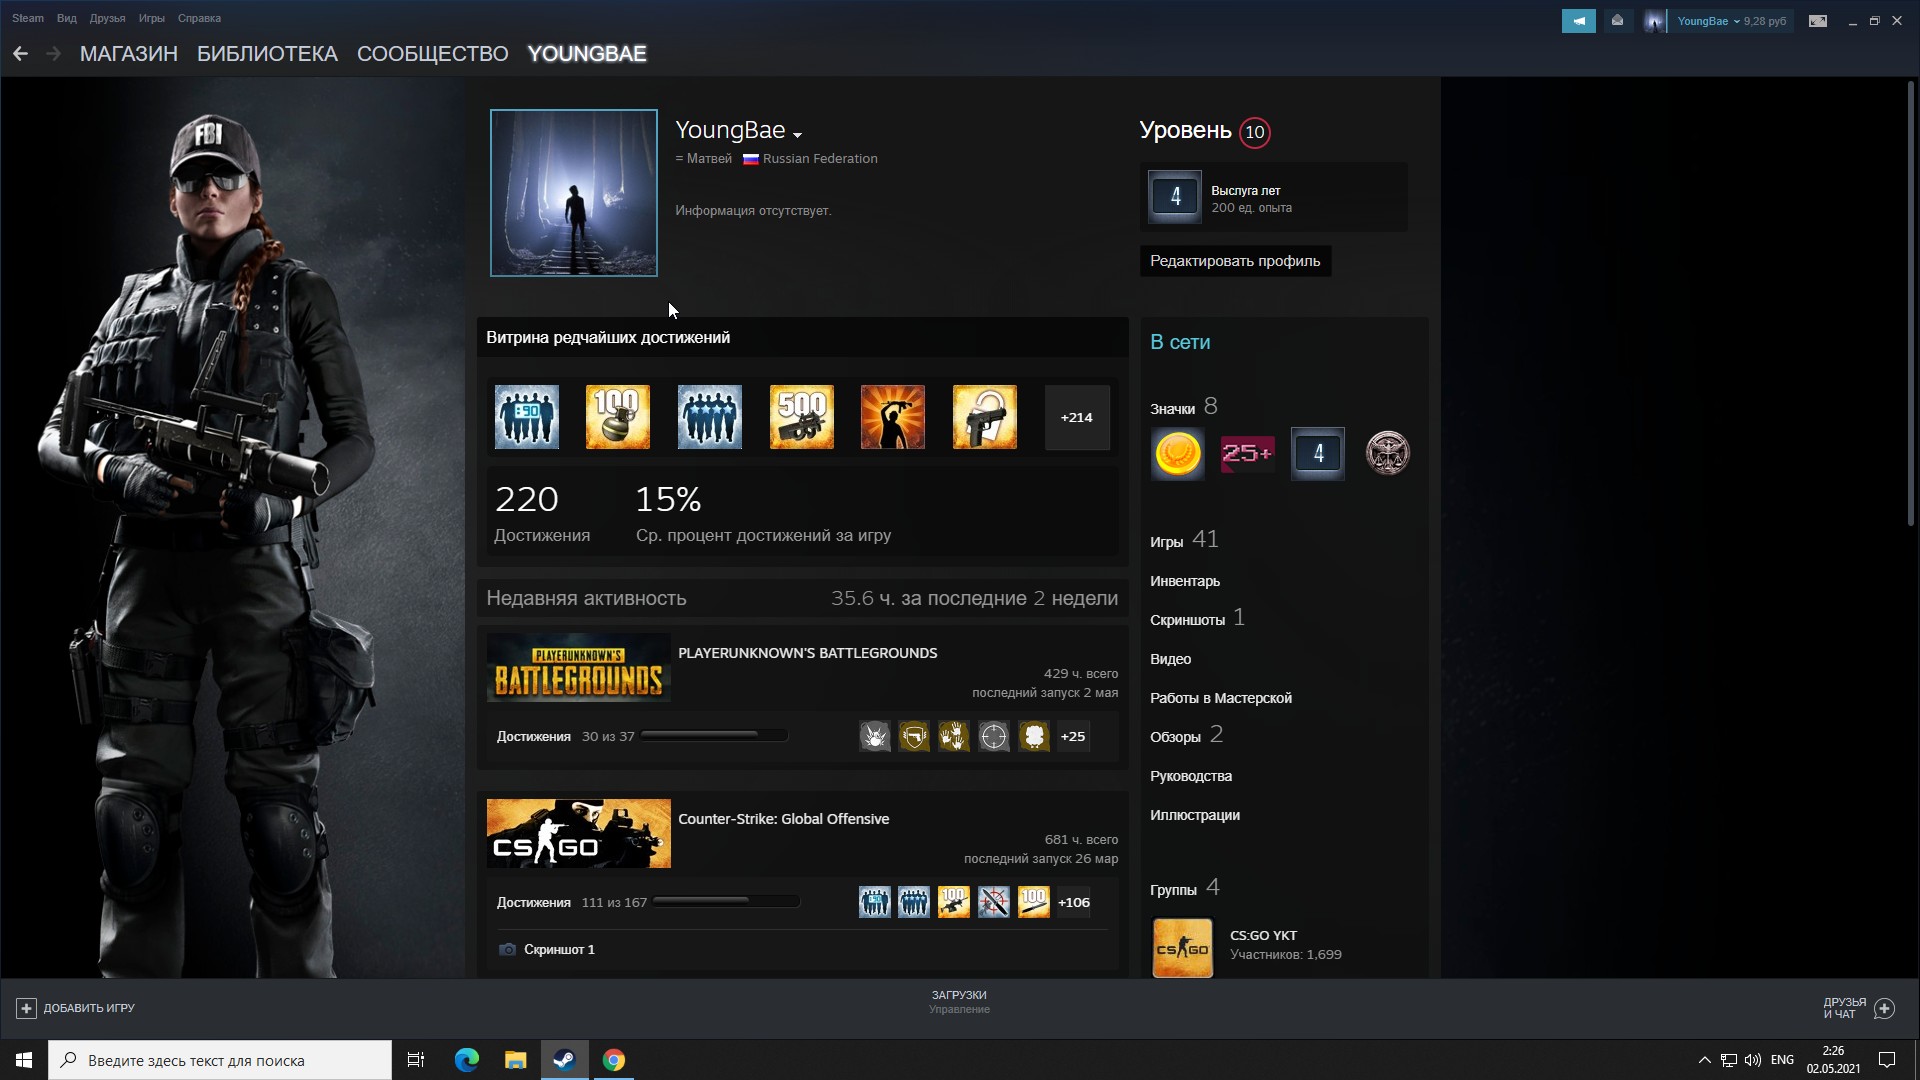Click the back navigation arrow
The height and width of the screenshot is (1080, 1920).
[x=20, y=54]
